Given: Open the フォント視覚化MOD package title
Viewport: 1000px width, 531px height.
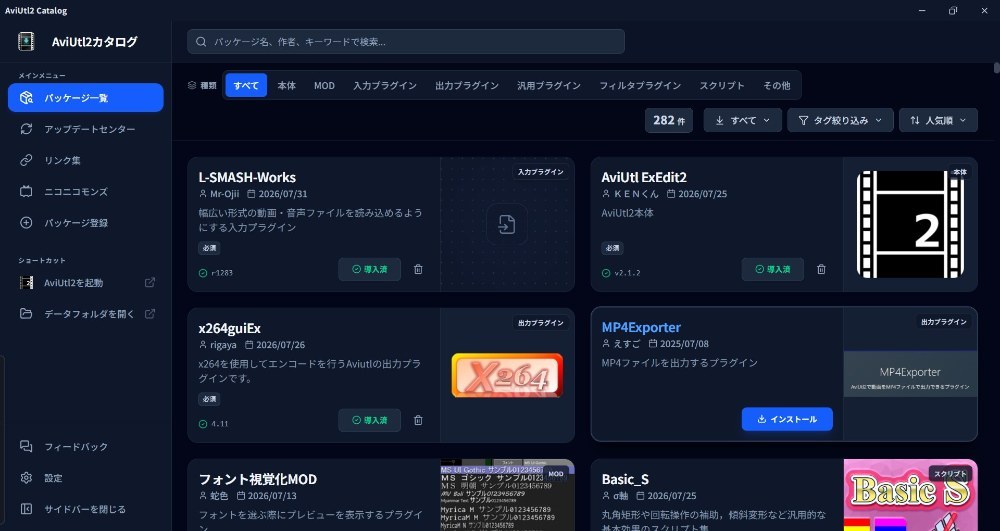Looking at the screenshot, I should [258, 479].
